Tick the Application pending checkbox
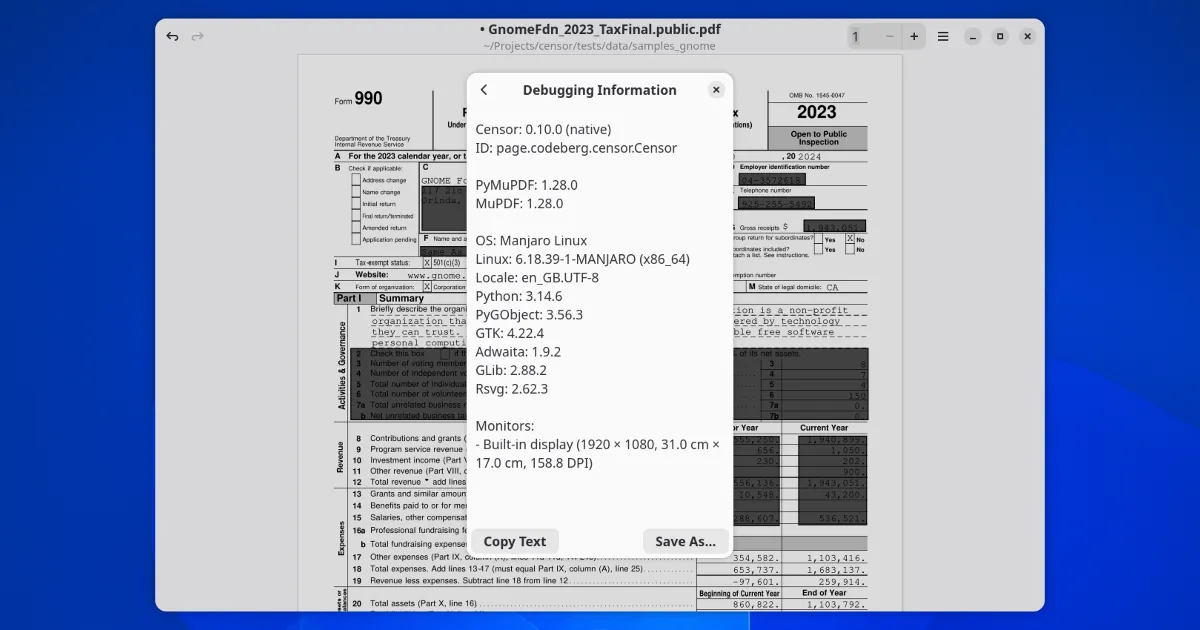The height and width of the screenshot is (630, 1200). [356, 240]
